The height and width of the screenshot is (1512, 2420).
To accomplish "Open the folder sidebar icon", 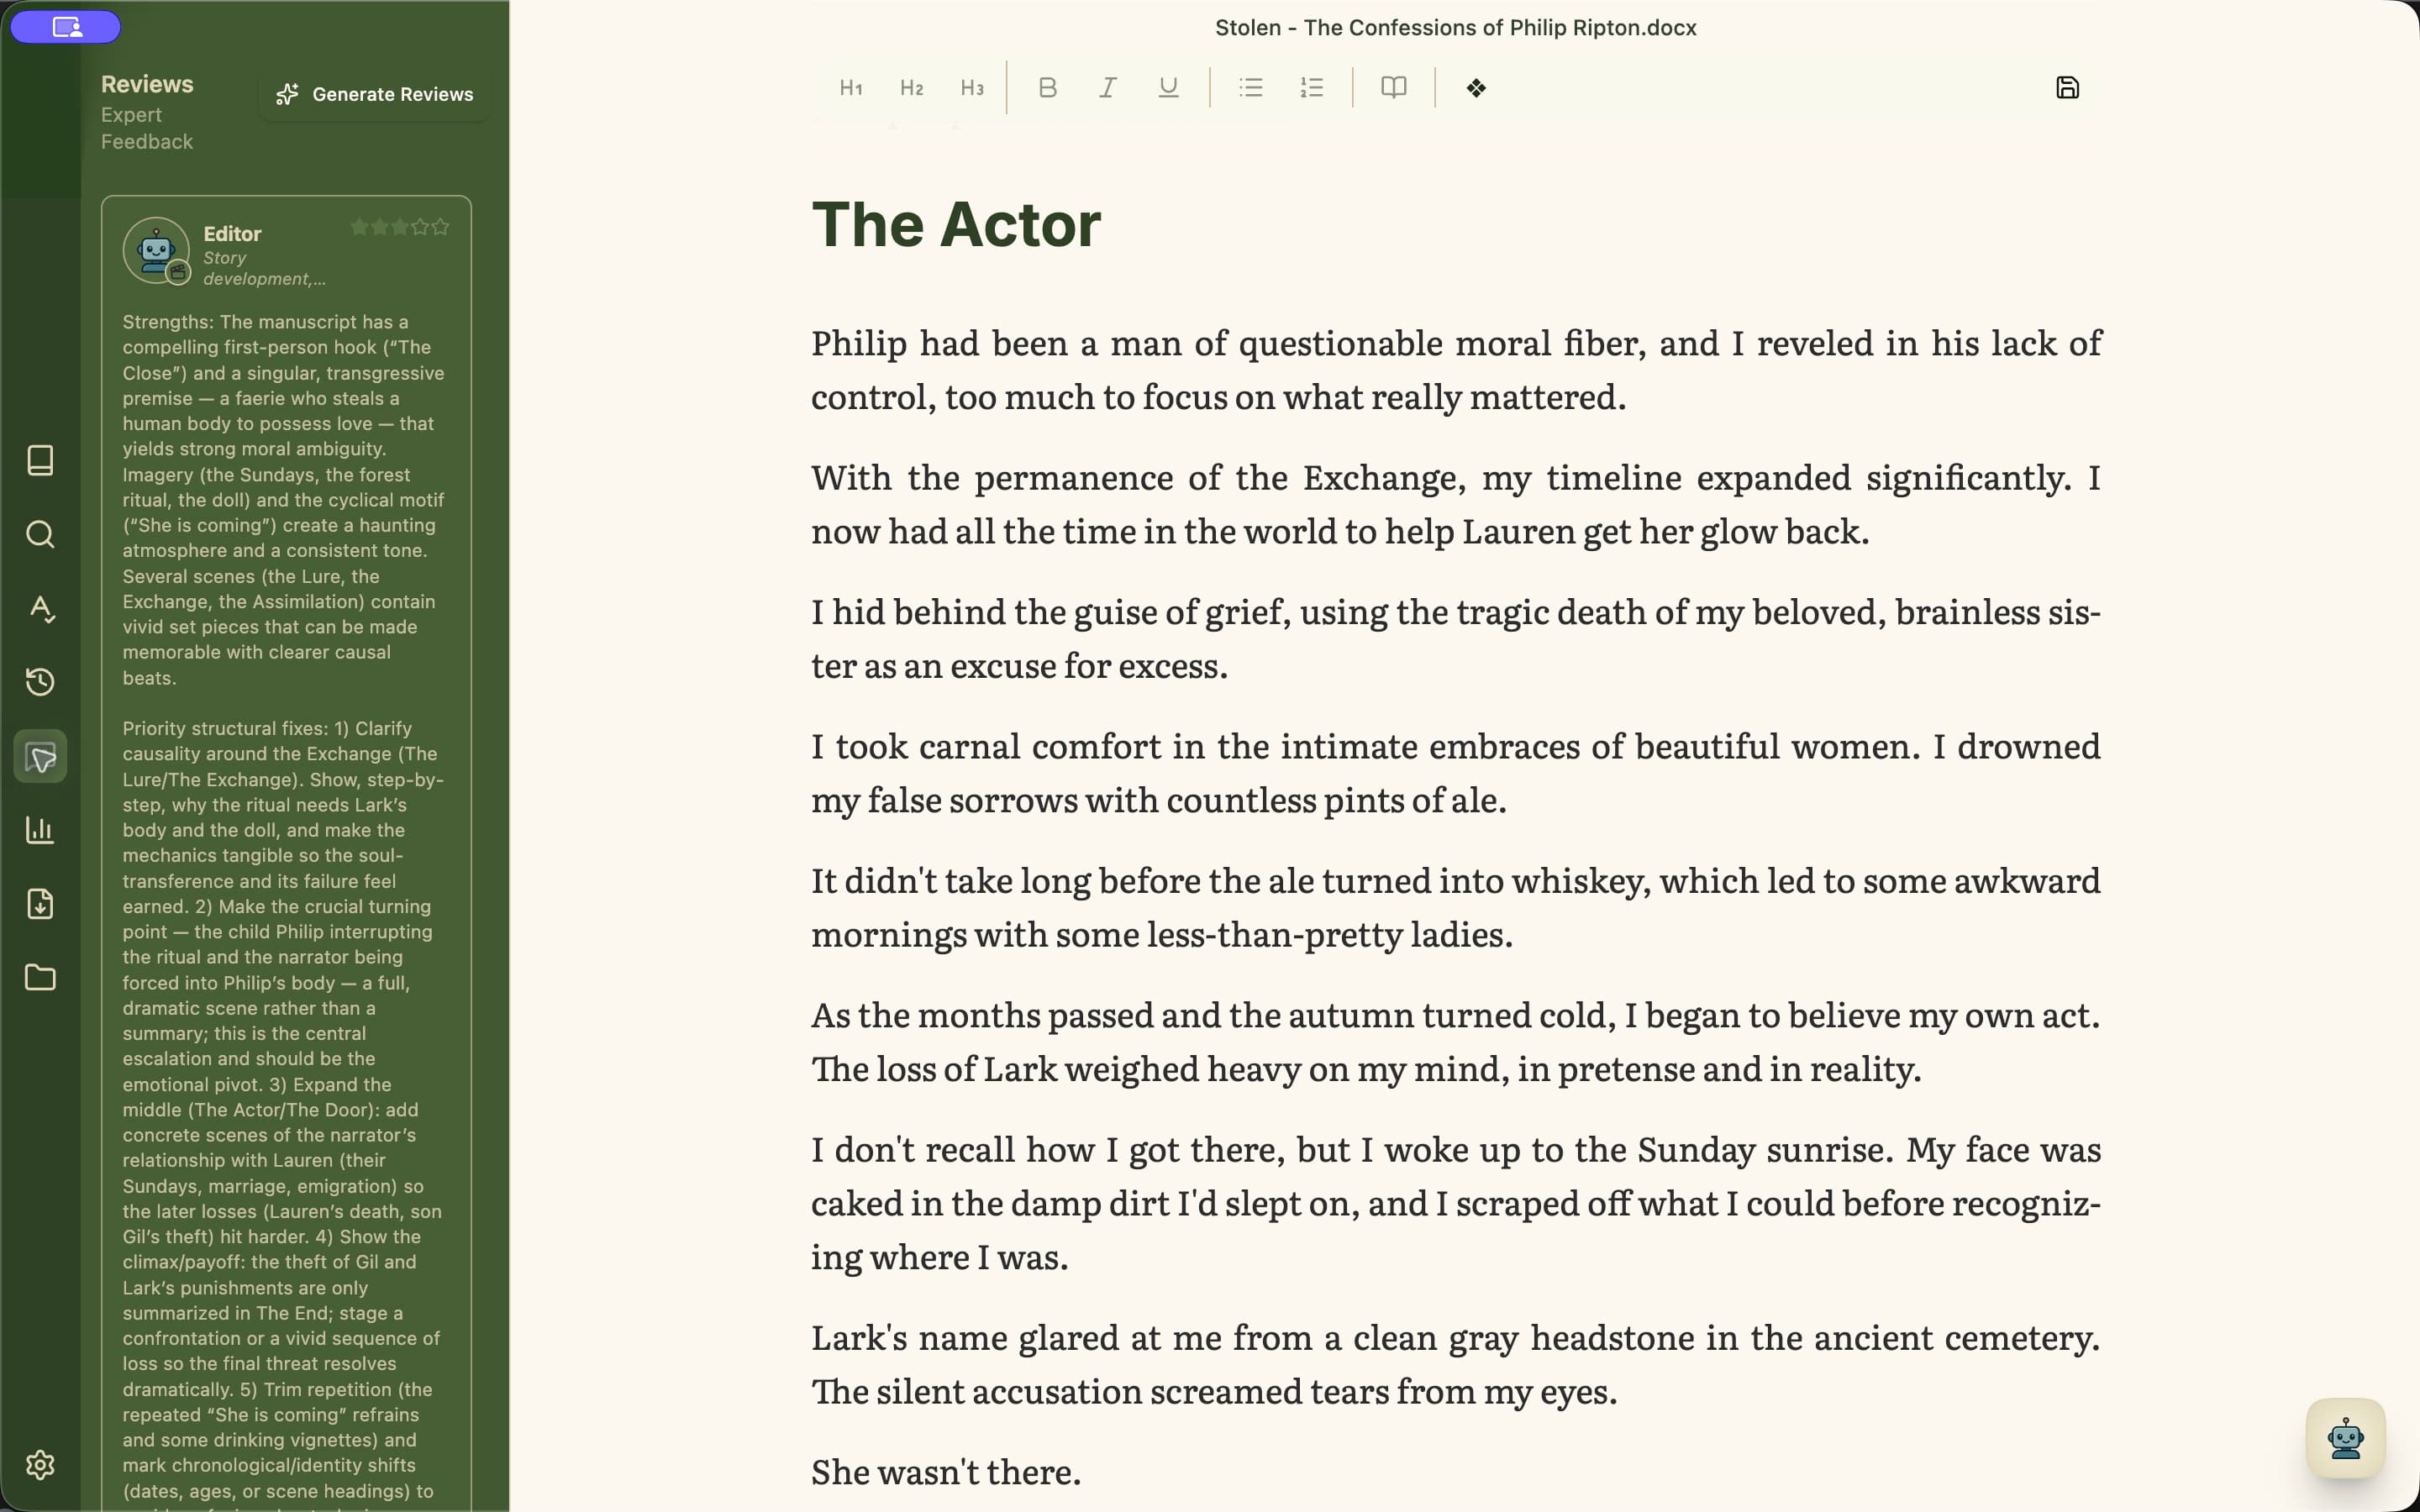I will point(40,978).
